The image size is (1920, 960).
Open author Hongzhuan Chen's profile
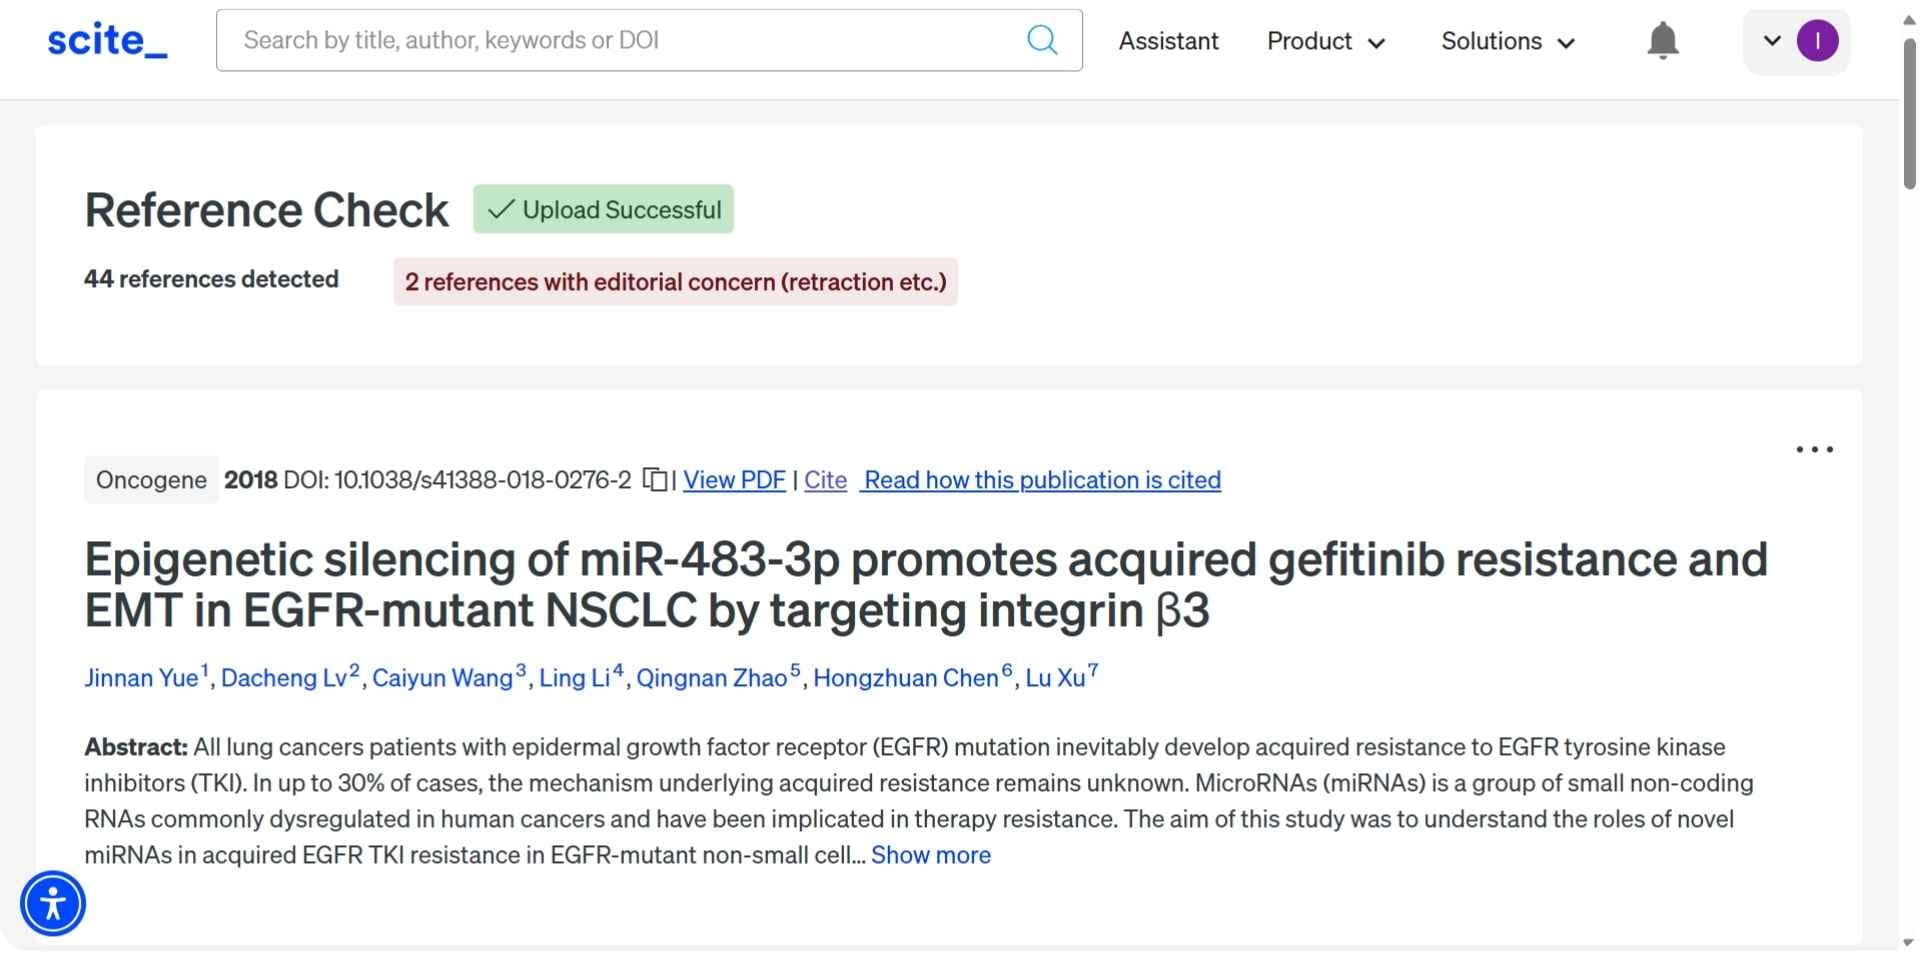coord(905,678)
